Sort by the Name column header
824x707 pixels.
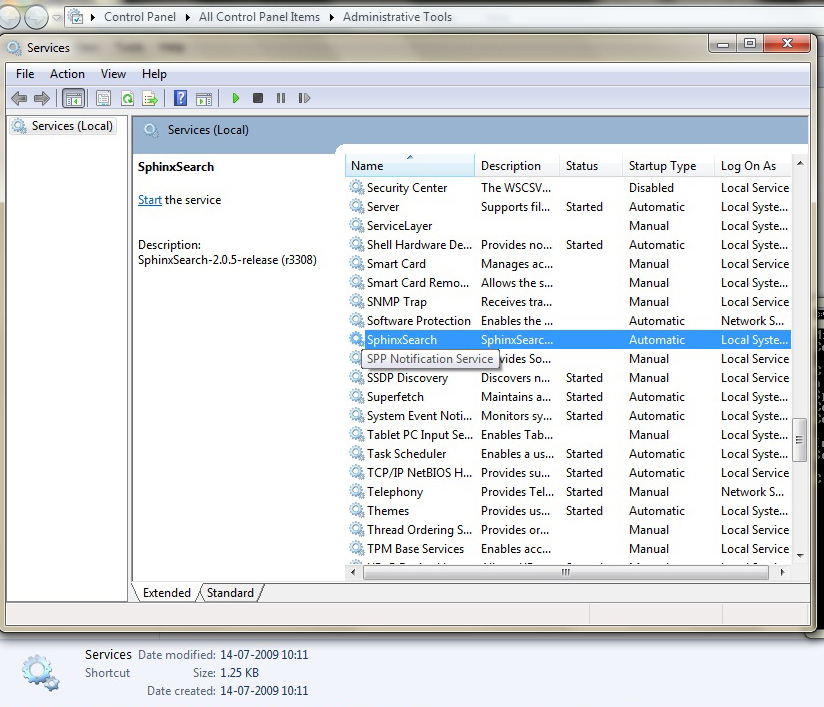click(x=410, y=166)
